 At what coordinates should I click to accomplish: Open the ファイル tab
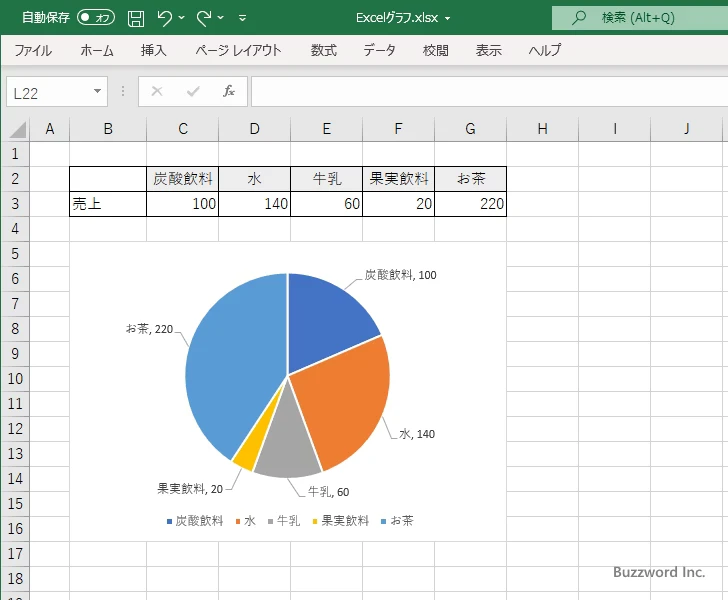point(33,50)
